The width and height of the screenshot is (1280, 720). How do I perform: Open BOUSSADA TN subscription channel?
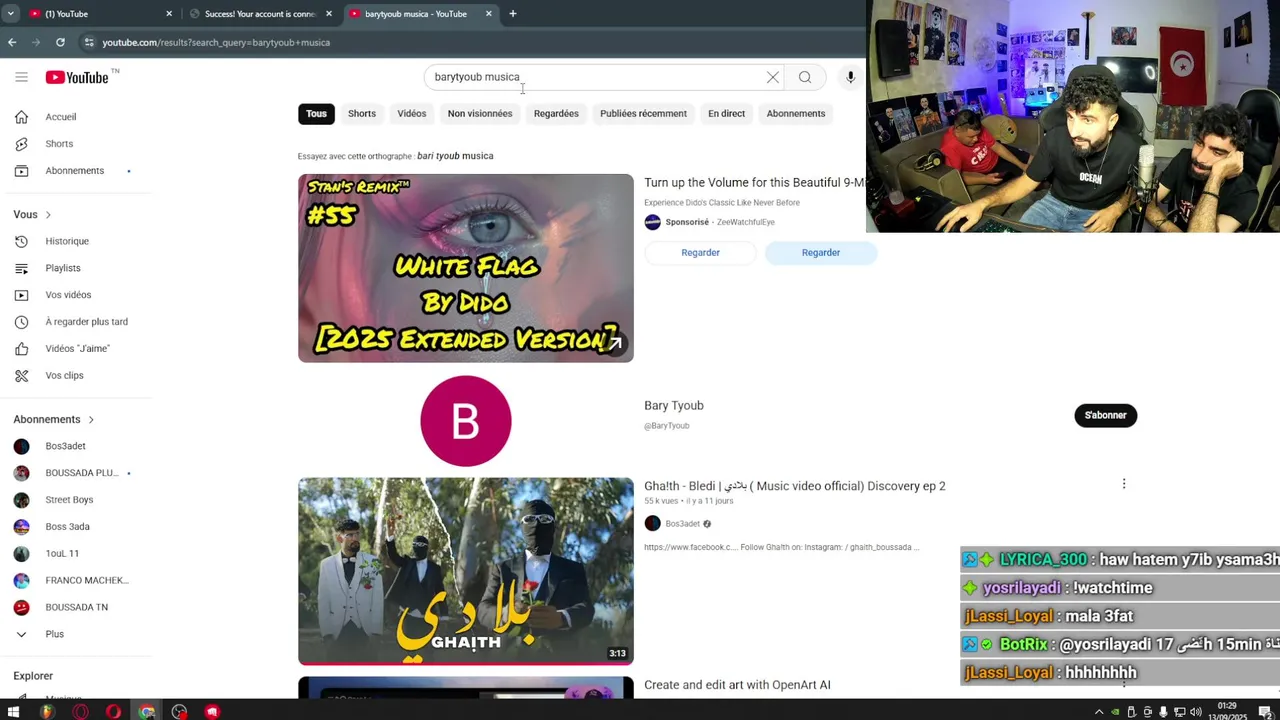point(76,607)
